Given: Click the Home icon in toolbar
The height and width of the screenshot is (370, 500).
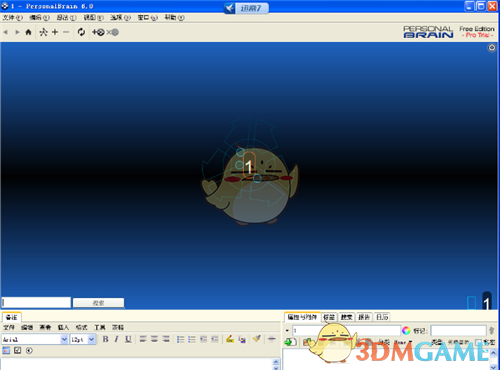Looking at the screenshot, I should tap(28, 32).
